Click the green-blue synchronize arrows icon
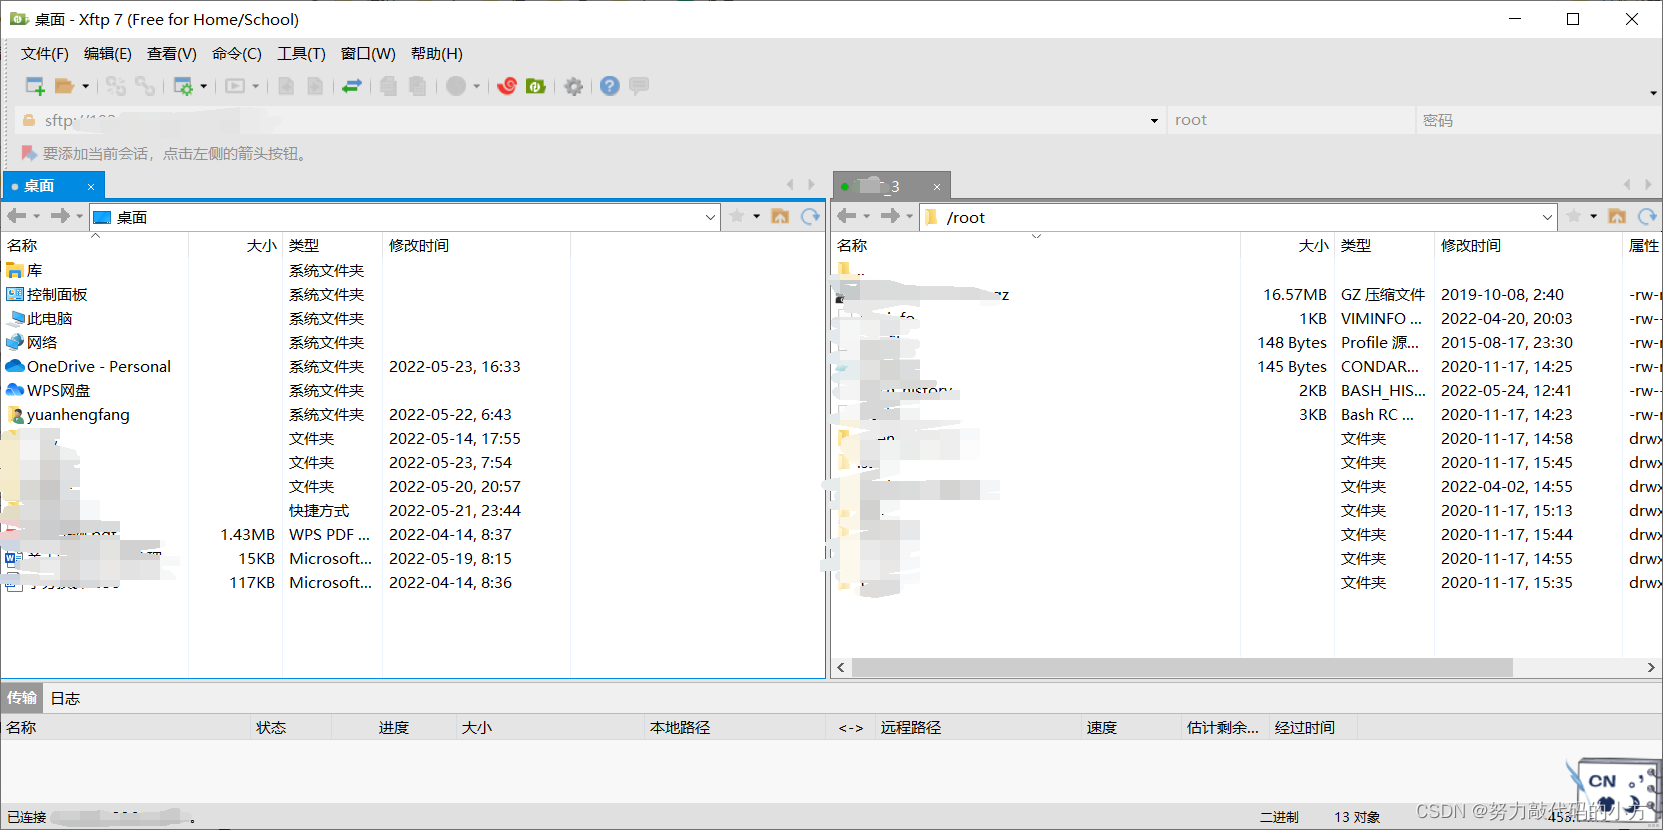Screen dimensions: 1663x830 click(351, 86)
